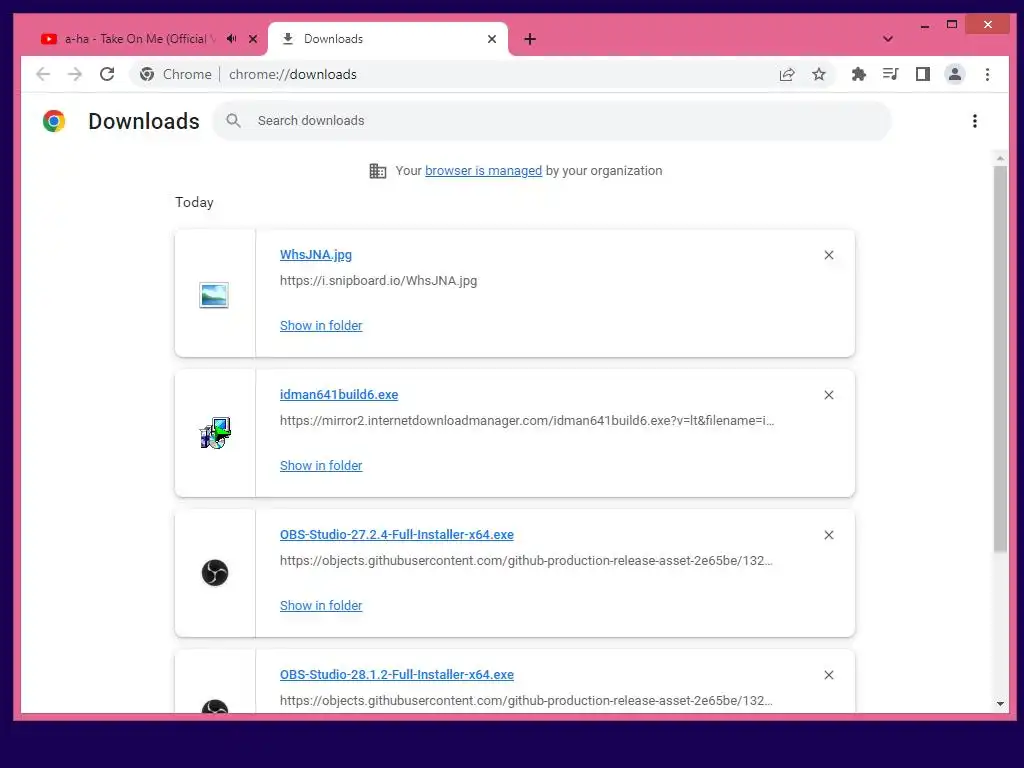Click the OBS-Studio-27.2.4 OBS logo icon
Image resolution: width=1024 pixels, height=768 pixels.
pos(215,573)
